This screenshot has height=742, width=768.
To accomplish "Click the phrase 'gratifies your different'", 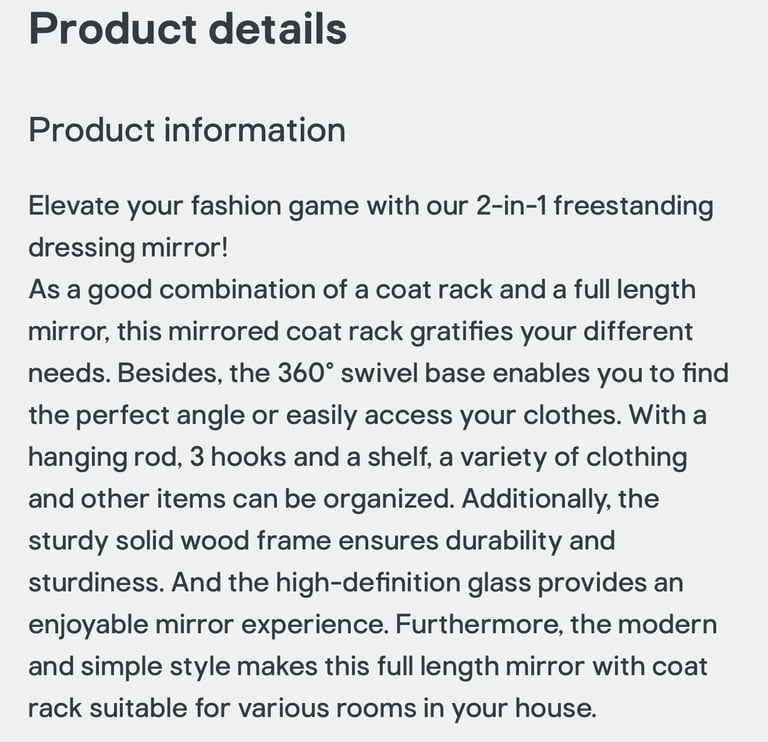I will [551, 331].
